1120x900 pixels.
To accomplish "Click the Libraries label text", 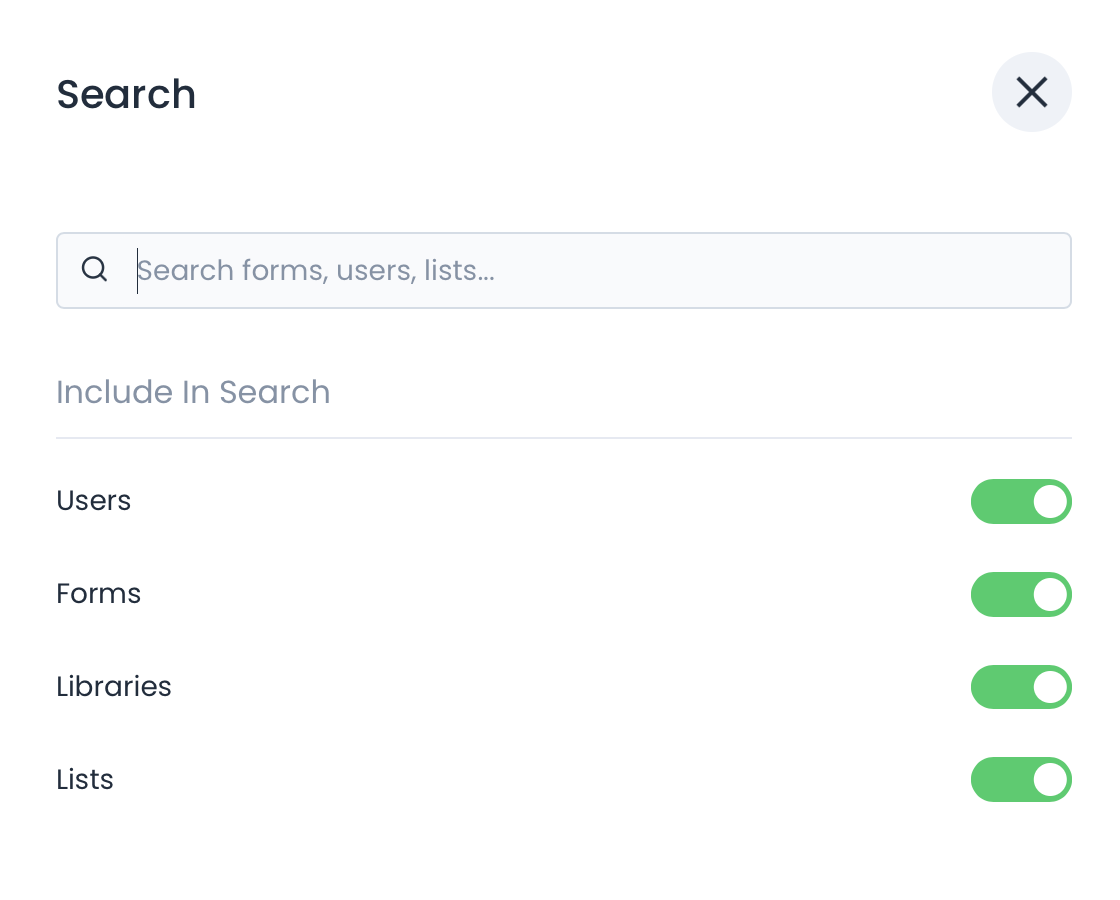I will pyautogui.click(x=114, y=686).
